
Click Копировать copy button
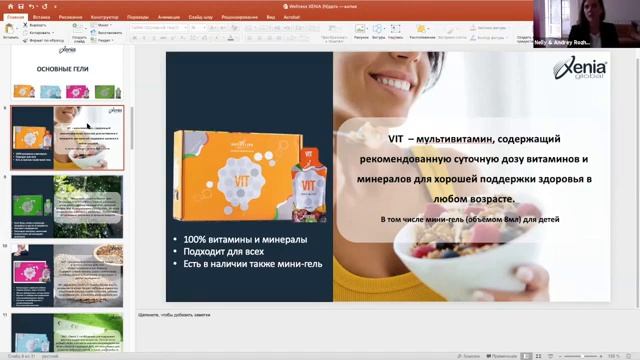point(38,33)
